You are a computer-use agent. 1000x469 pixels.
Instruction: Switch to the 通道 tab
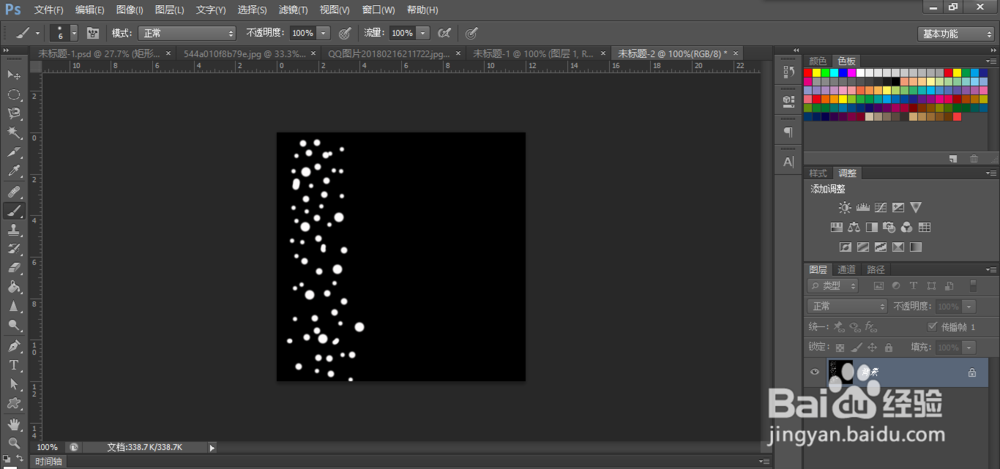846,269
